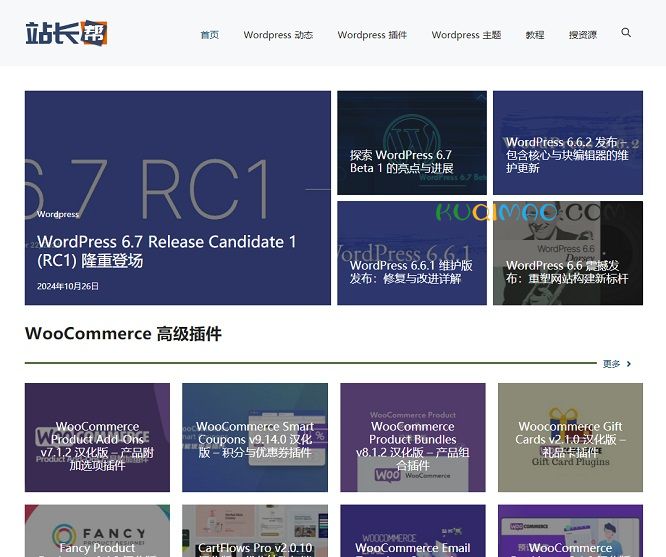The width and height of the screenshot is (666, 557).
Task: Click the chevron arrow beside 更多
Action: pyautogui.click(x=629, y=364)
